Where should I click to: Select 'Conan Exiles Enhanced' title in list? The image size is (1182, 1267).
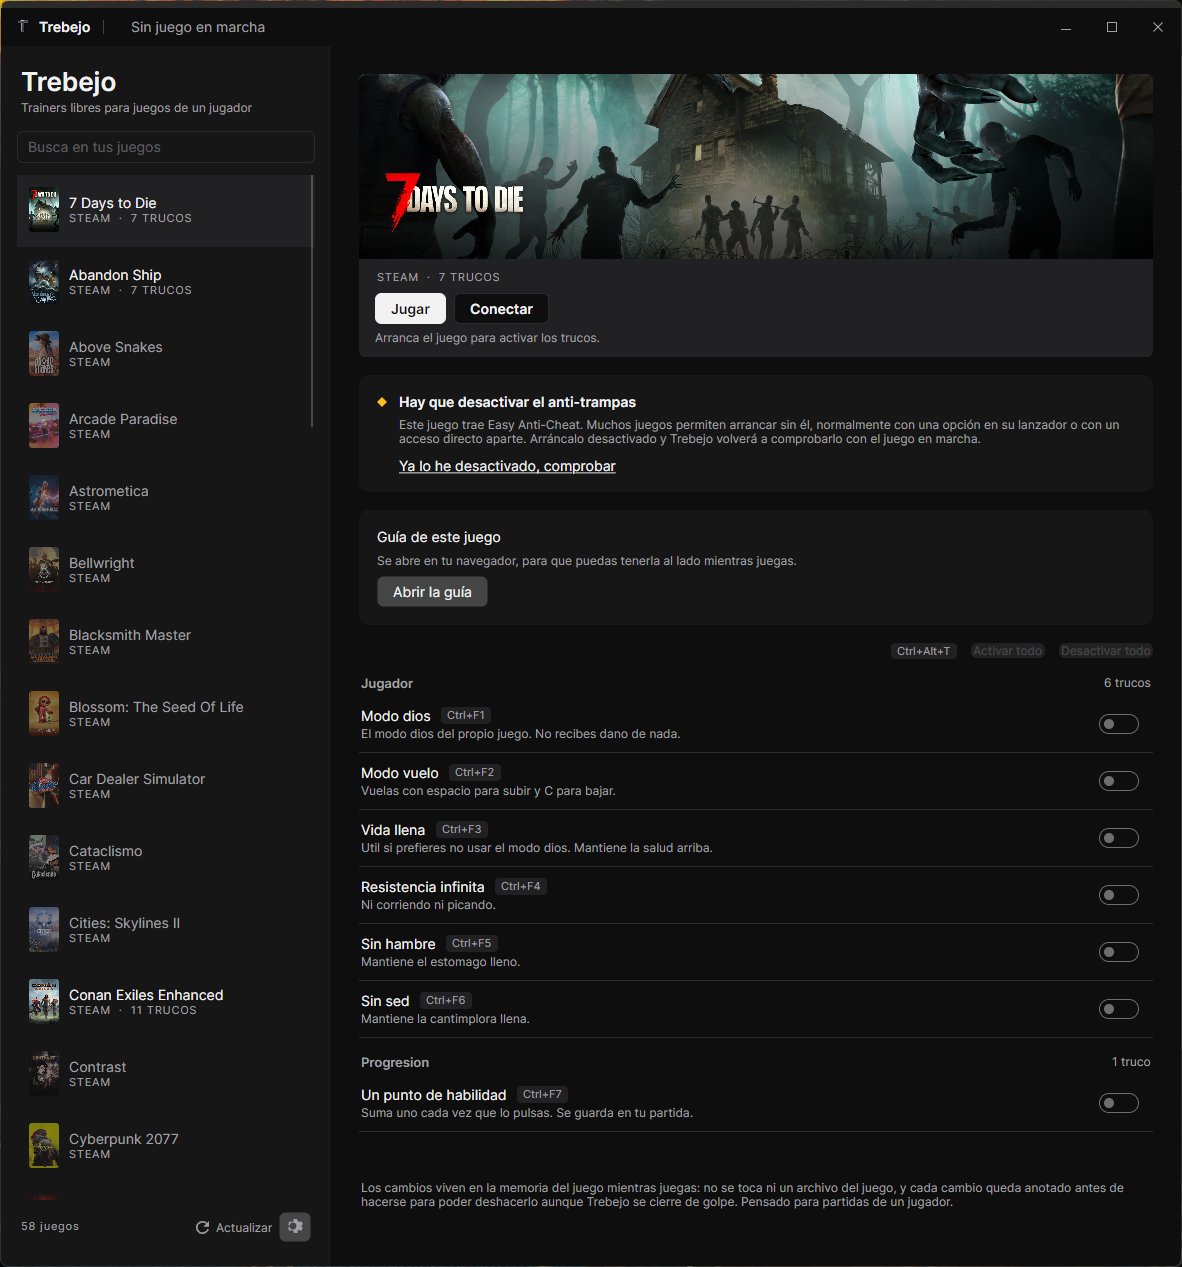click(146, 995)
